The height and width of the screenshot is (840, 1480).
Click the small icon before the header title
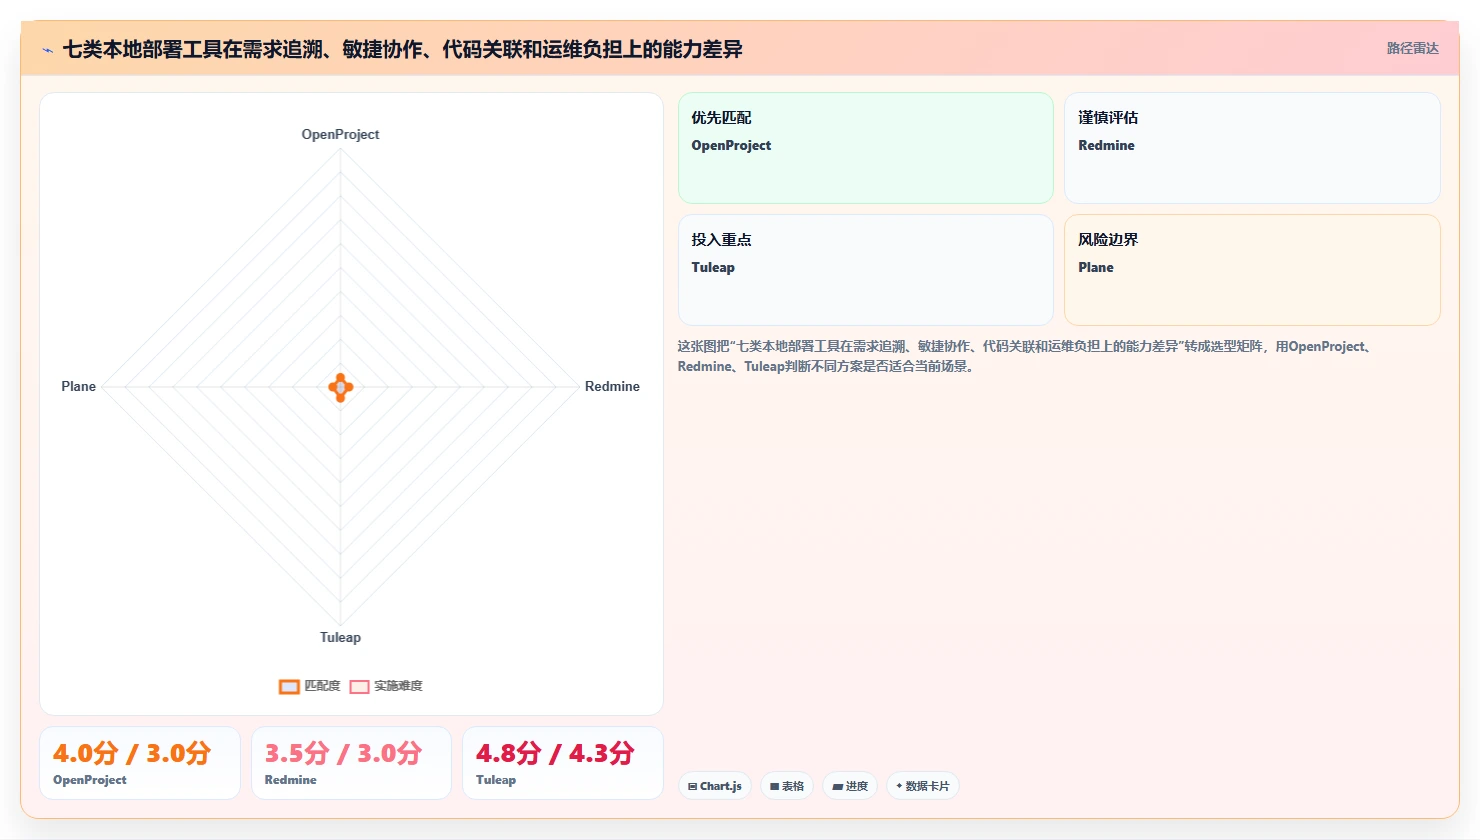click(47, 50)
